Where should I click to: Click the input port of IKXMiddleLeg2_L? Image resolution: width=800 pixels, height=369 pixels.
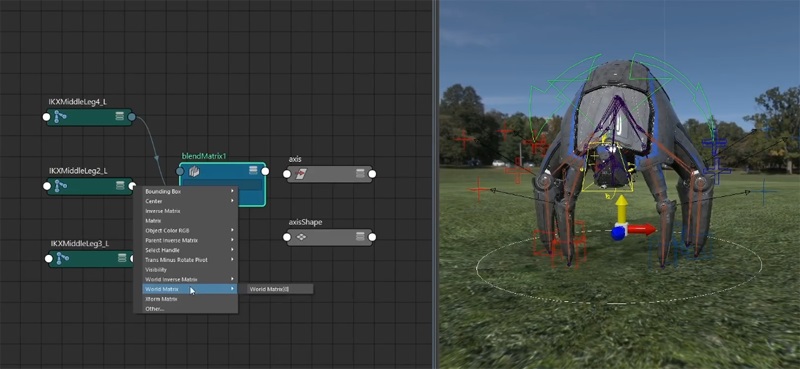click(46, 186)
